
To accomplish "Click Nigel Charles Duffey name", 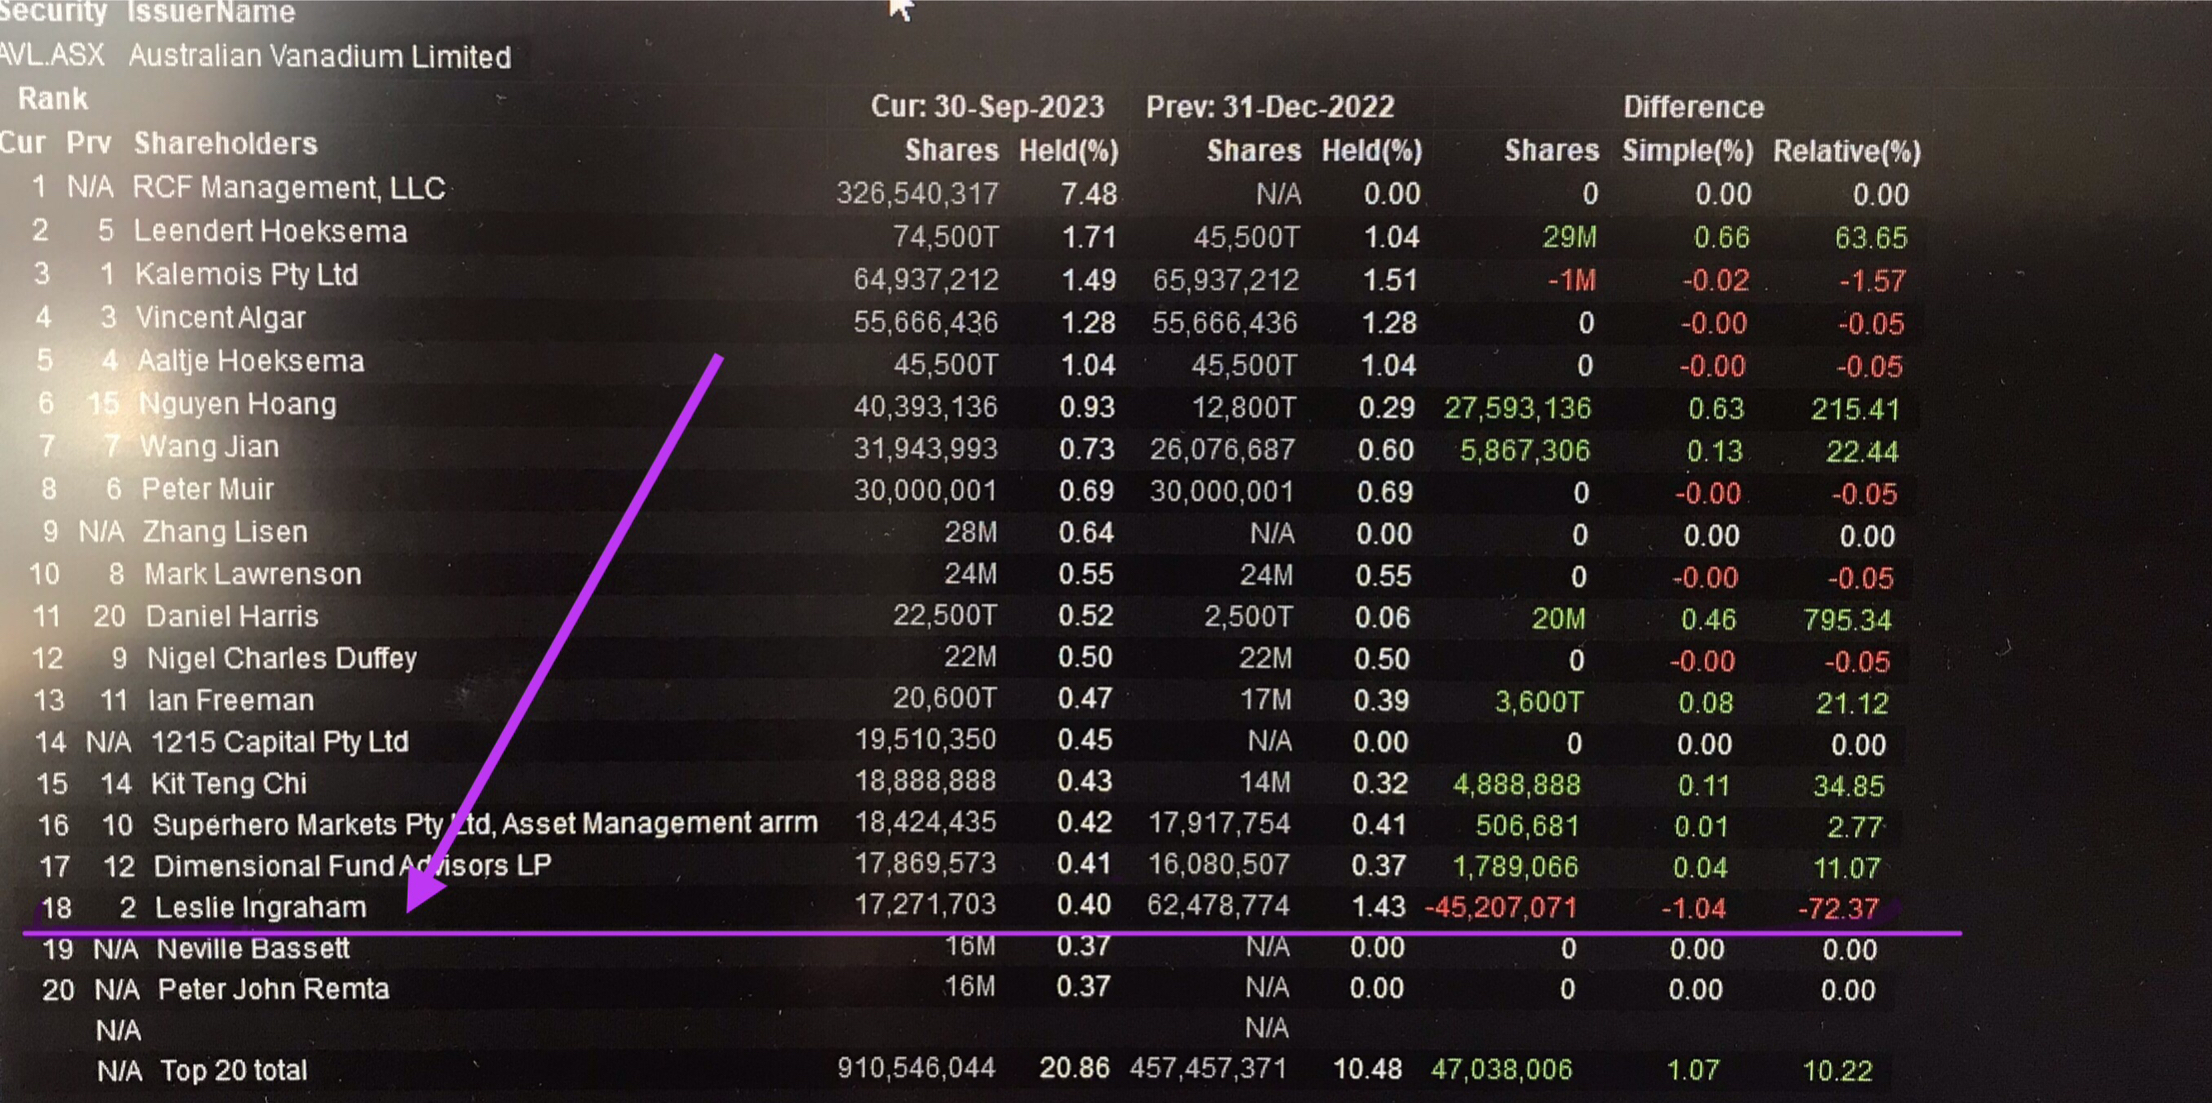I will point(282,658).
